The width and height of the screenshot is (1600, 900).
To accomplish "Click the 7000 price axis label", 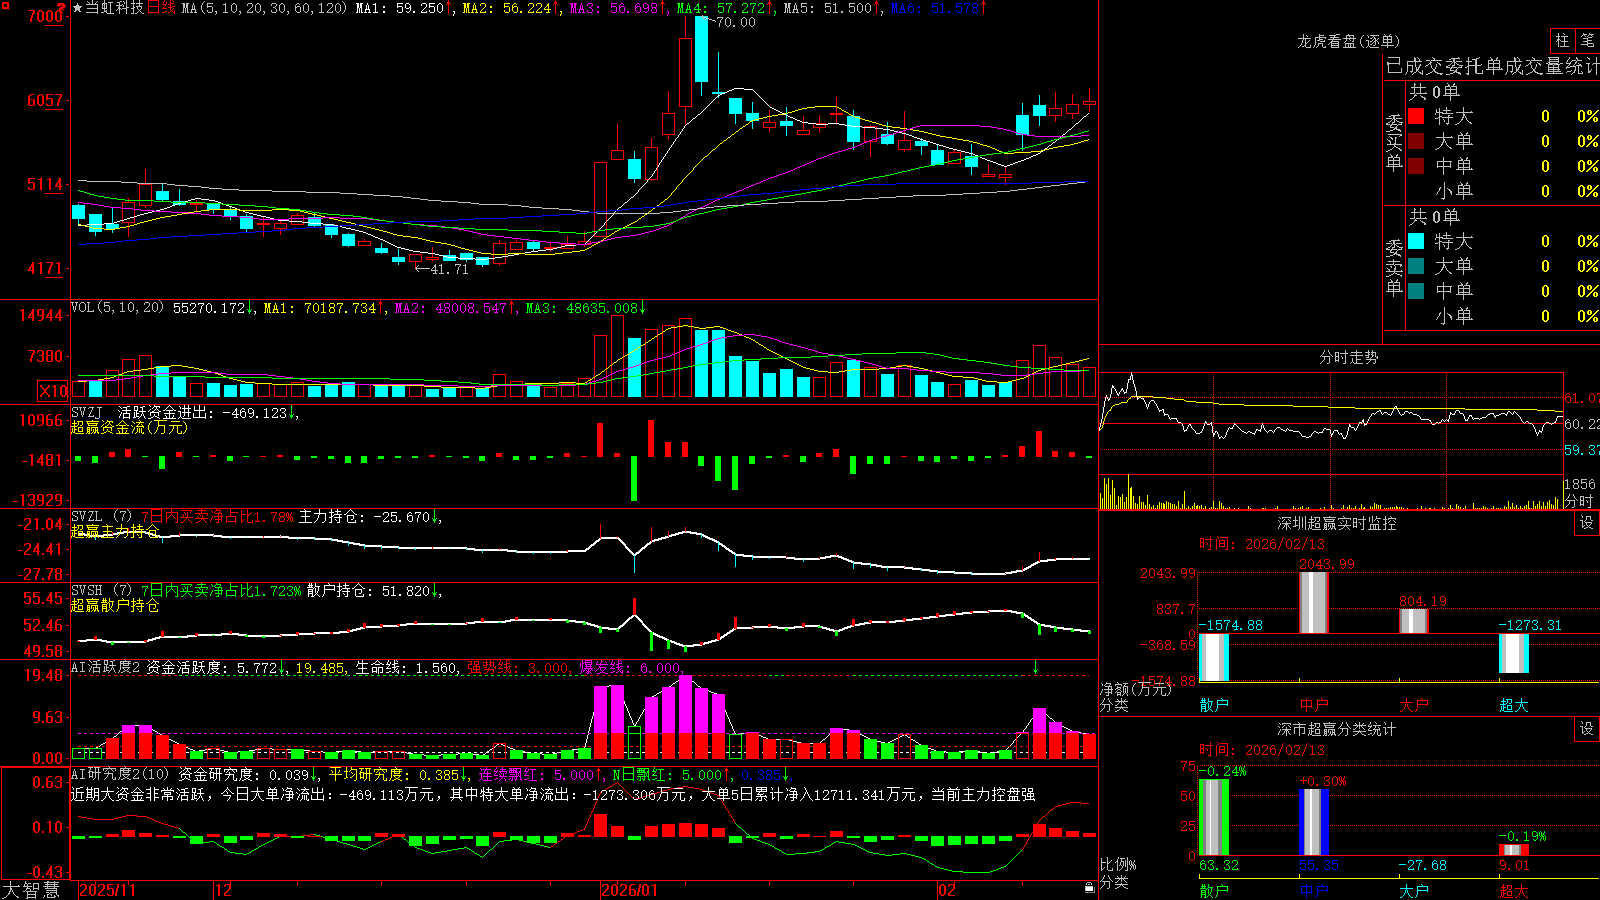I will click(45, 16).
